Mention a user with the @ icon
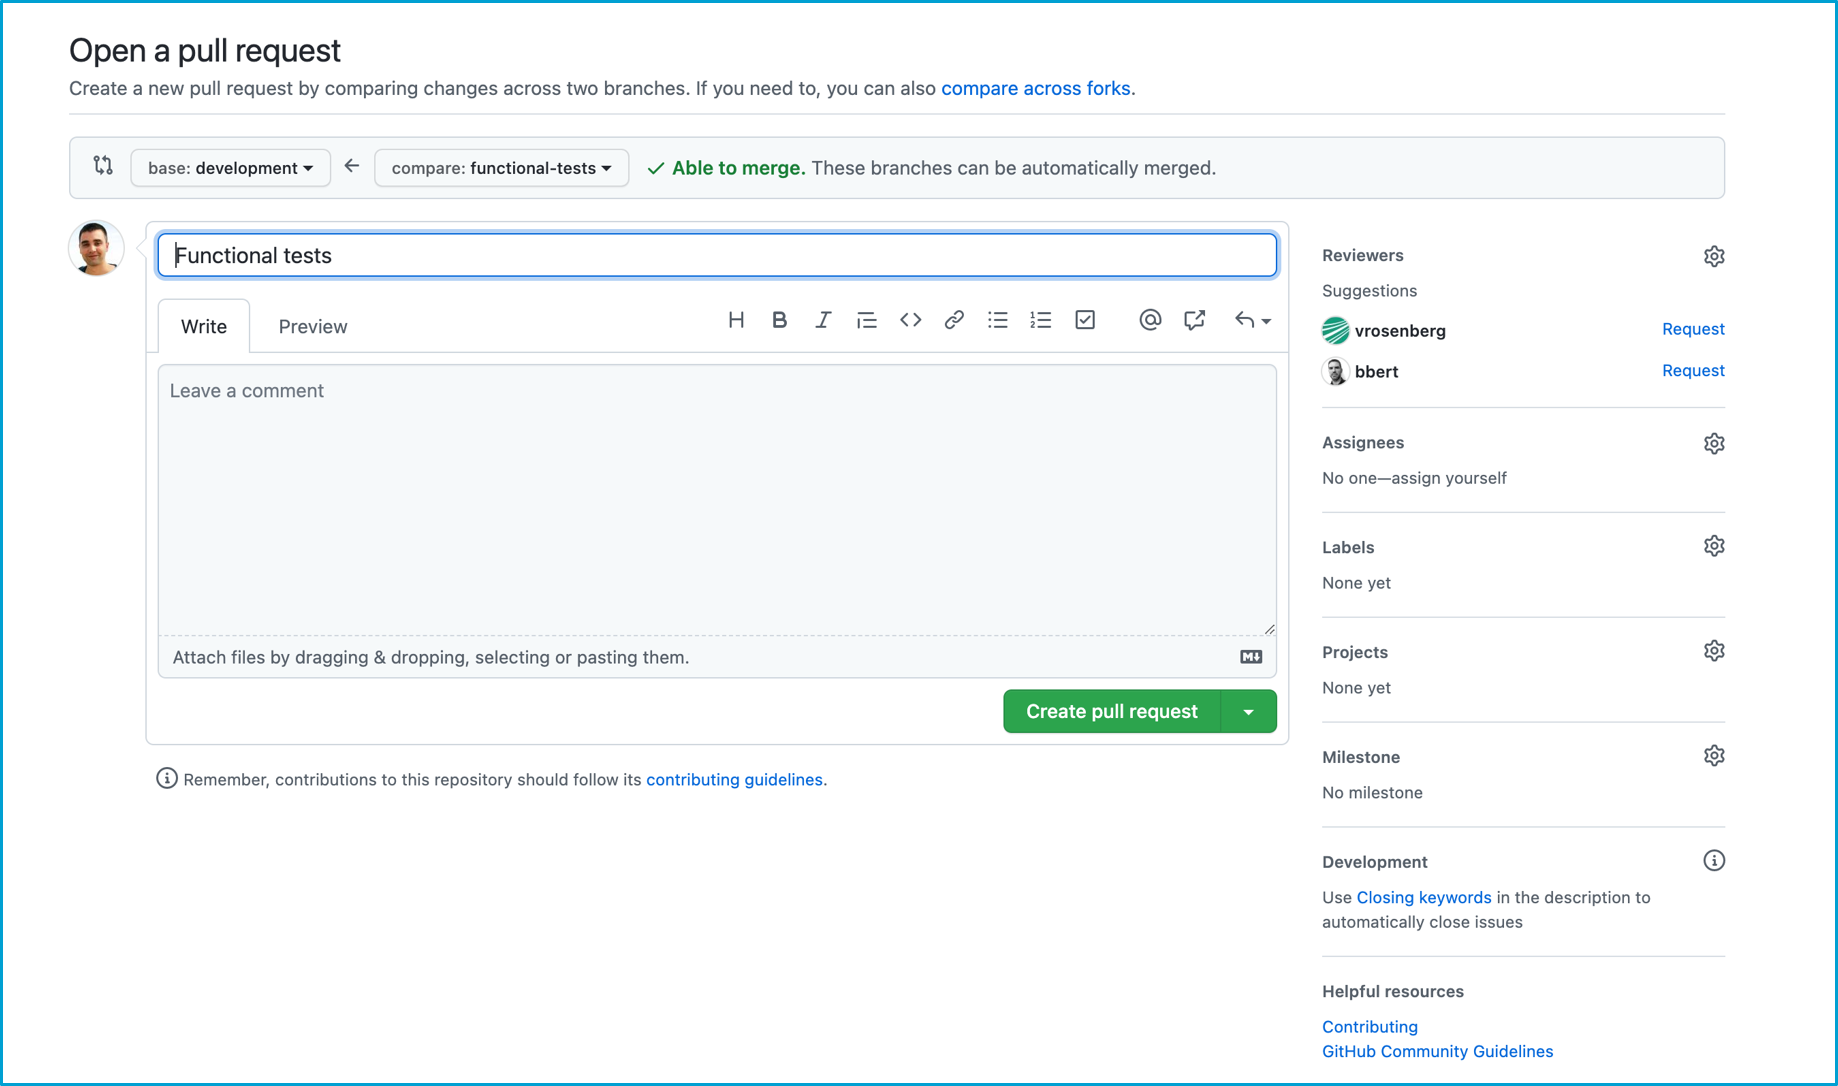The width and height of the screenshot is (1838, 1086). [x=1150, y=320]
